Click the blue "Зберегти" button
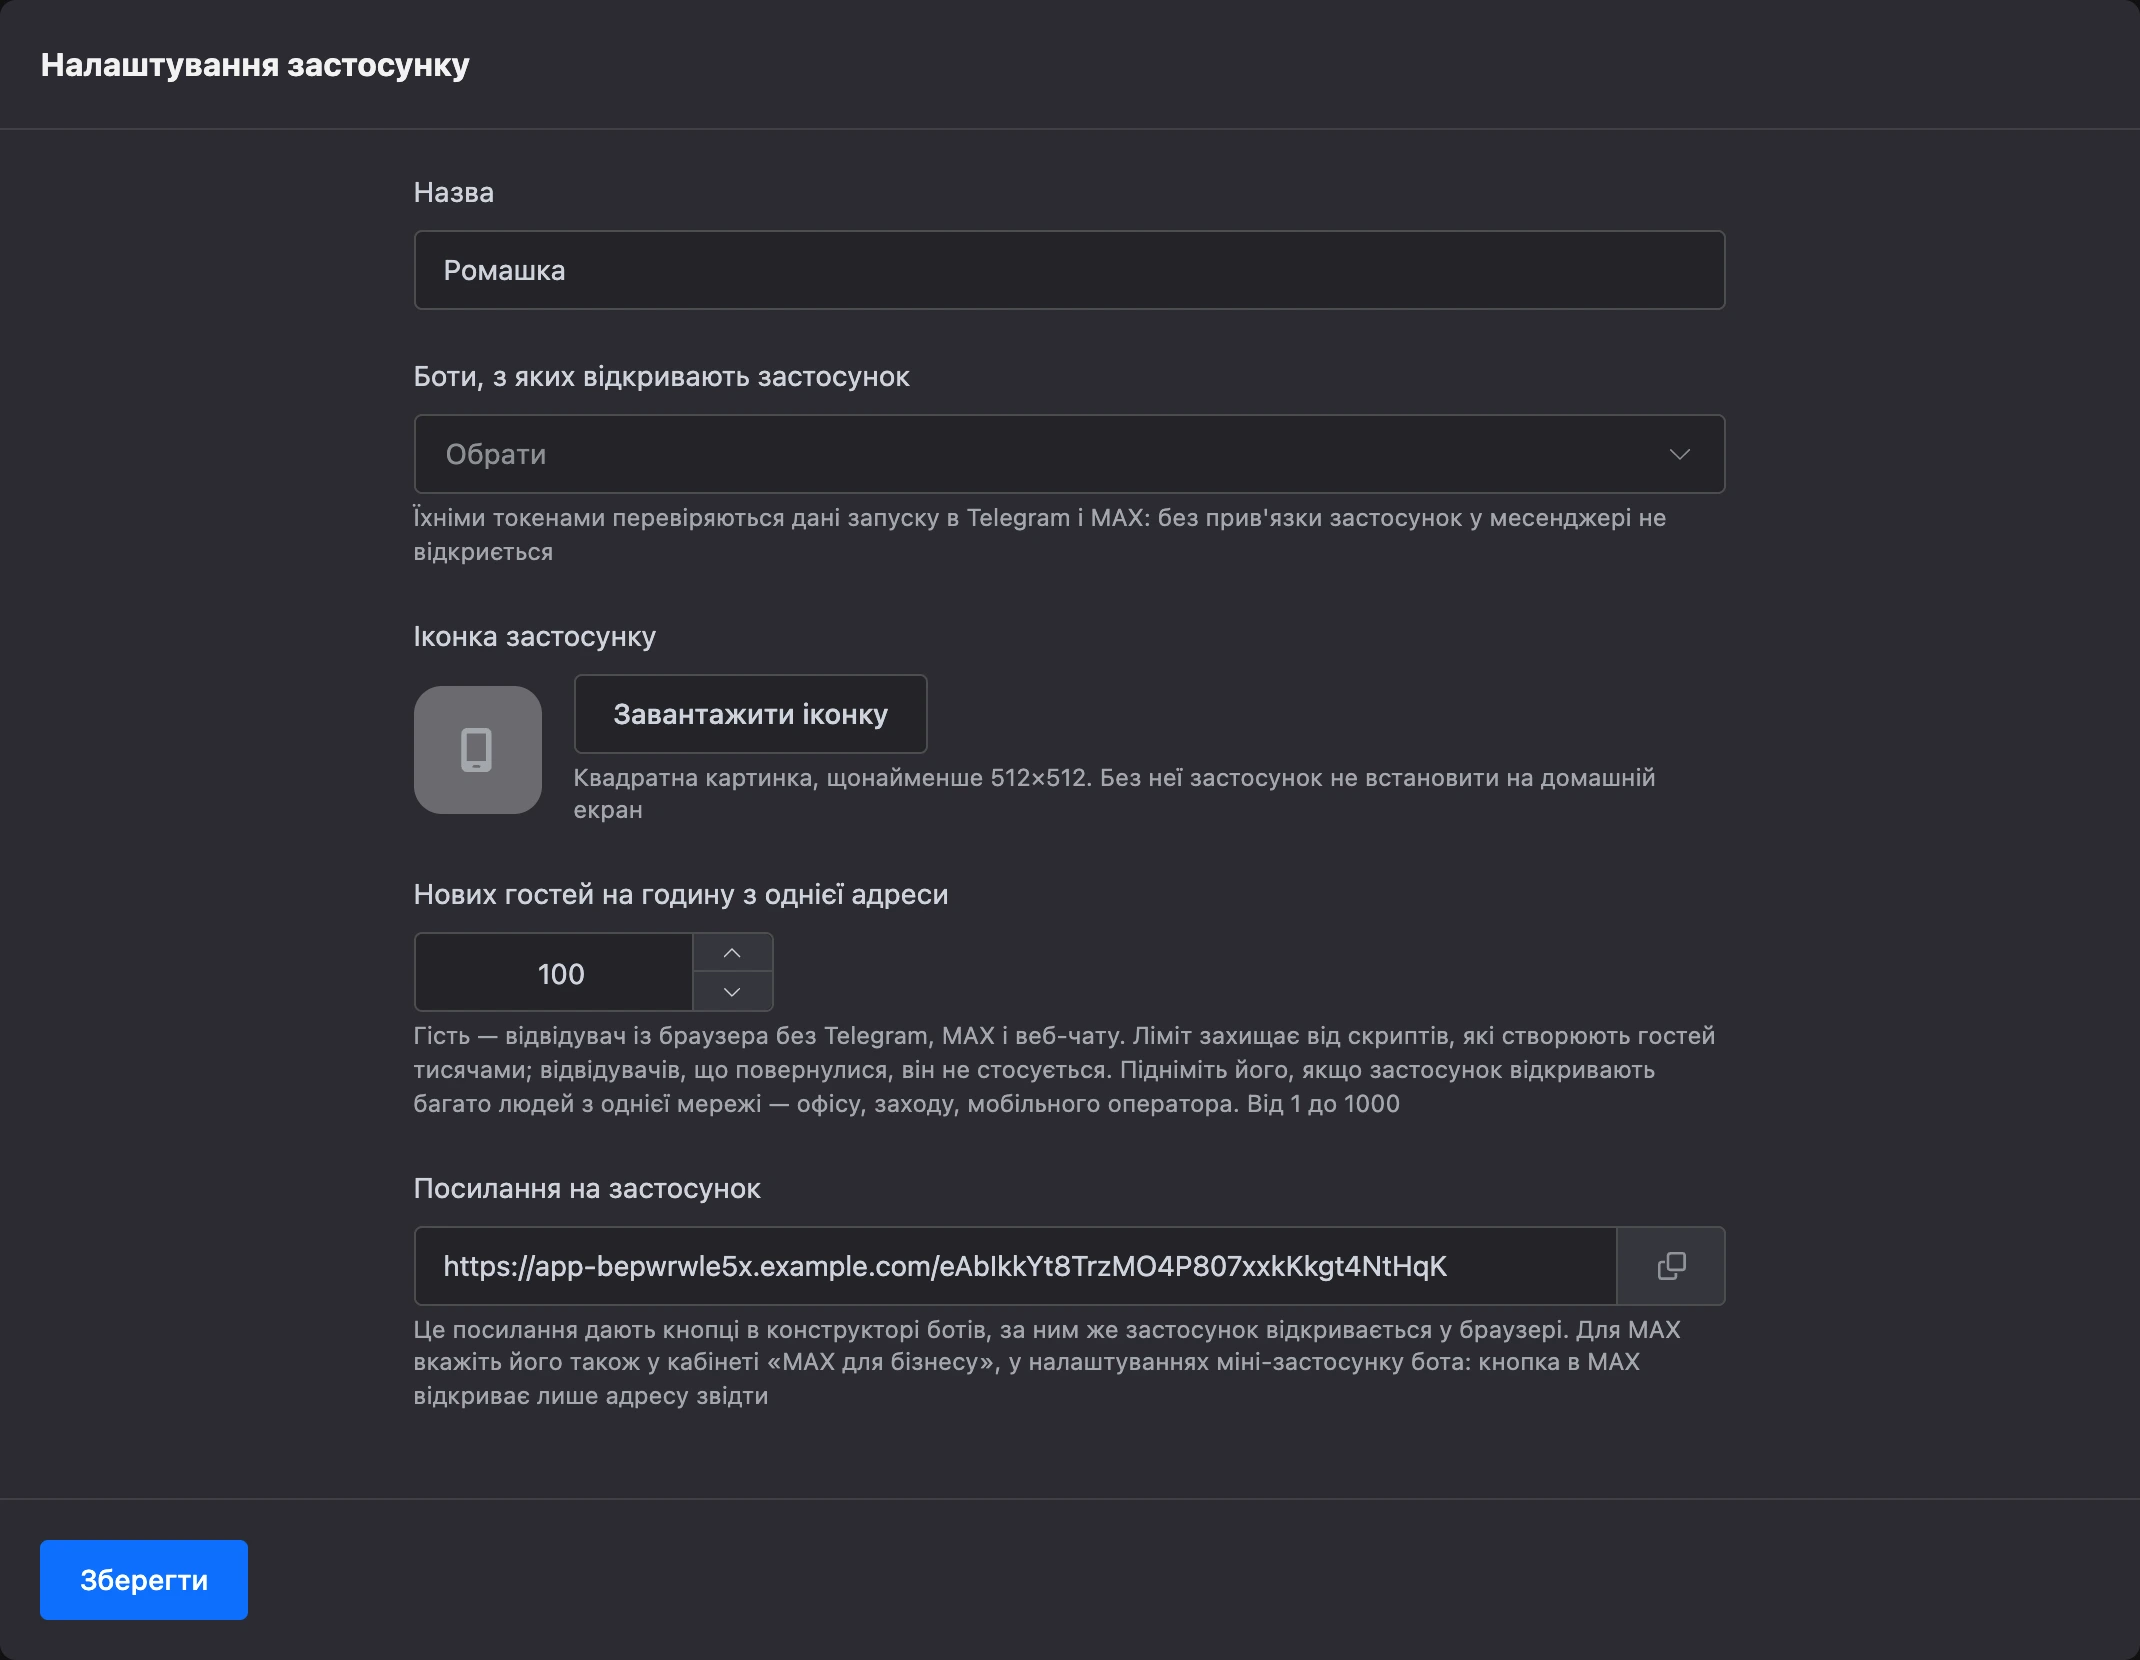 (144, 1580)
